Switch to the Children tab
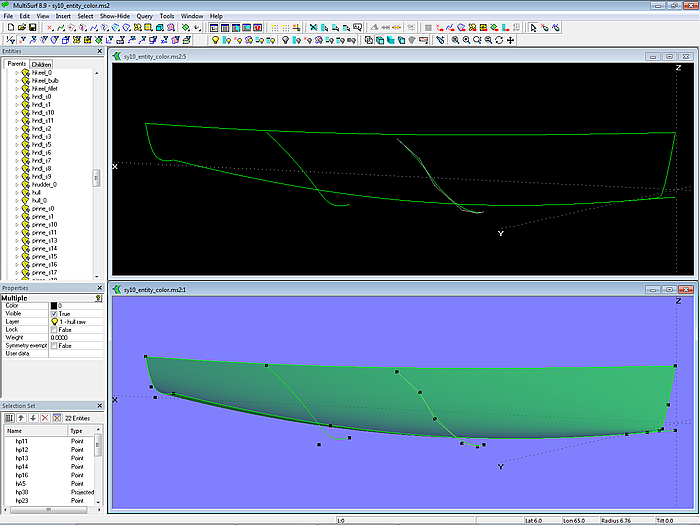Screen dimensions: 700x525 tap(41, 64)
